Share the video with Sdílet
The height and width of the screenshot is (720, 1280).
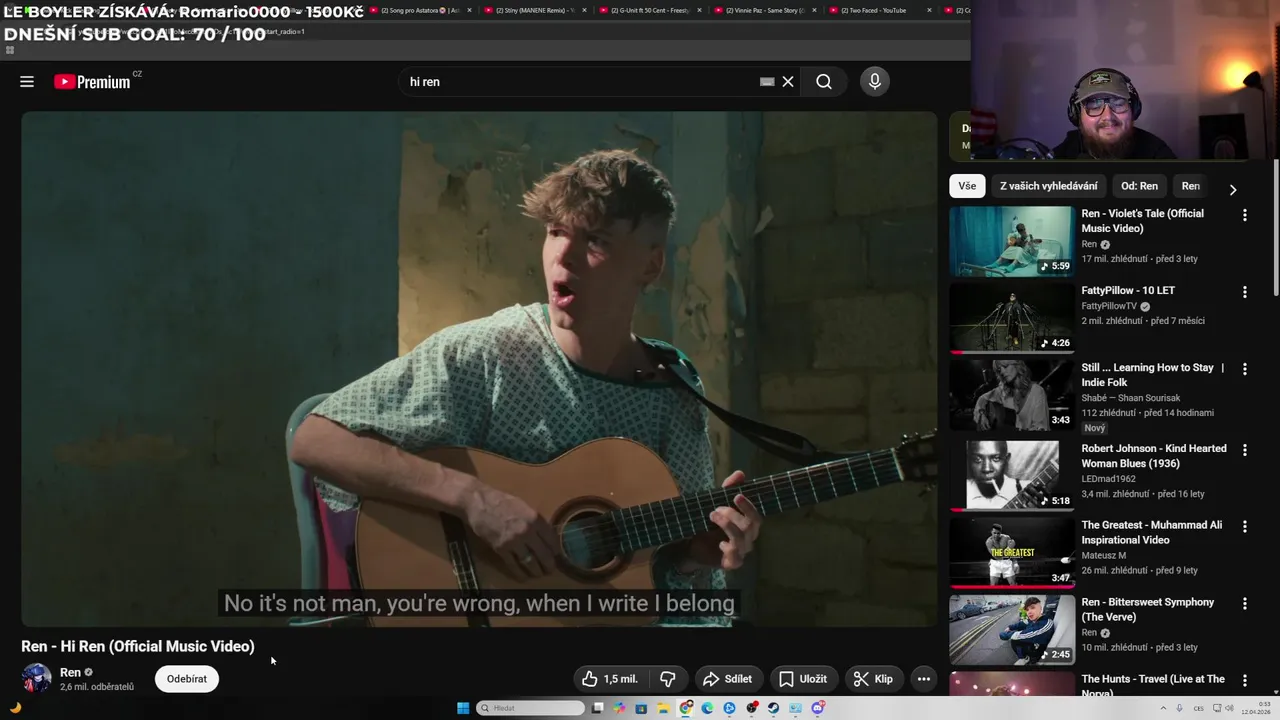click(x=728, y=679)
